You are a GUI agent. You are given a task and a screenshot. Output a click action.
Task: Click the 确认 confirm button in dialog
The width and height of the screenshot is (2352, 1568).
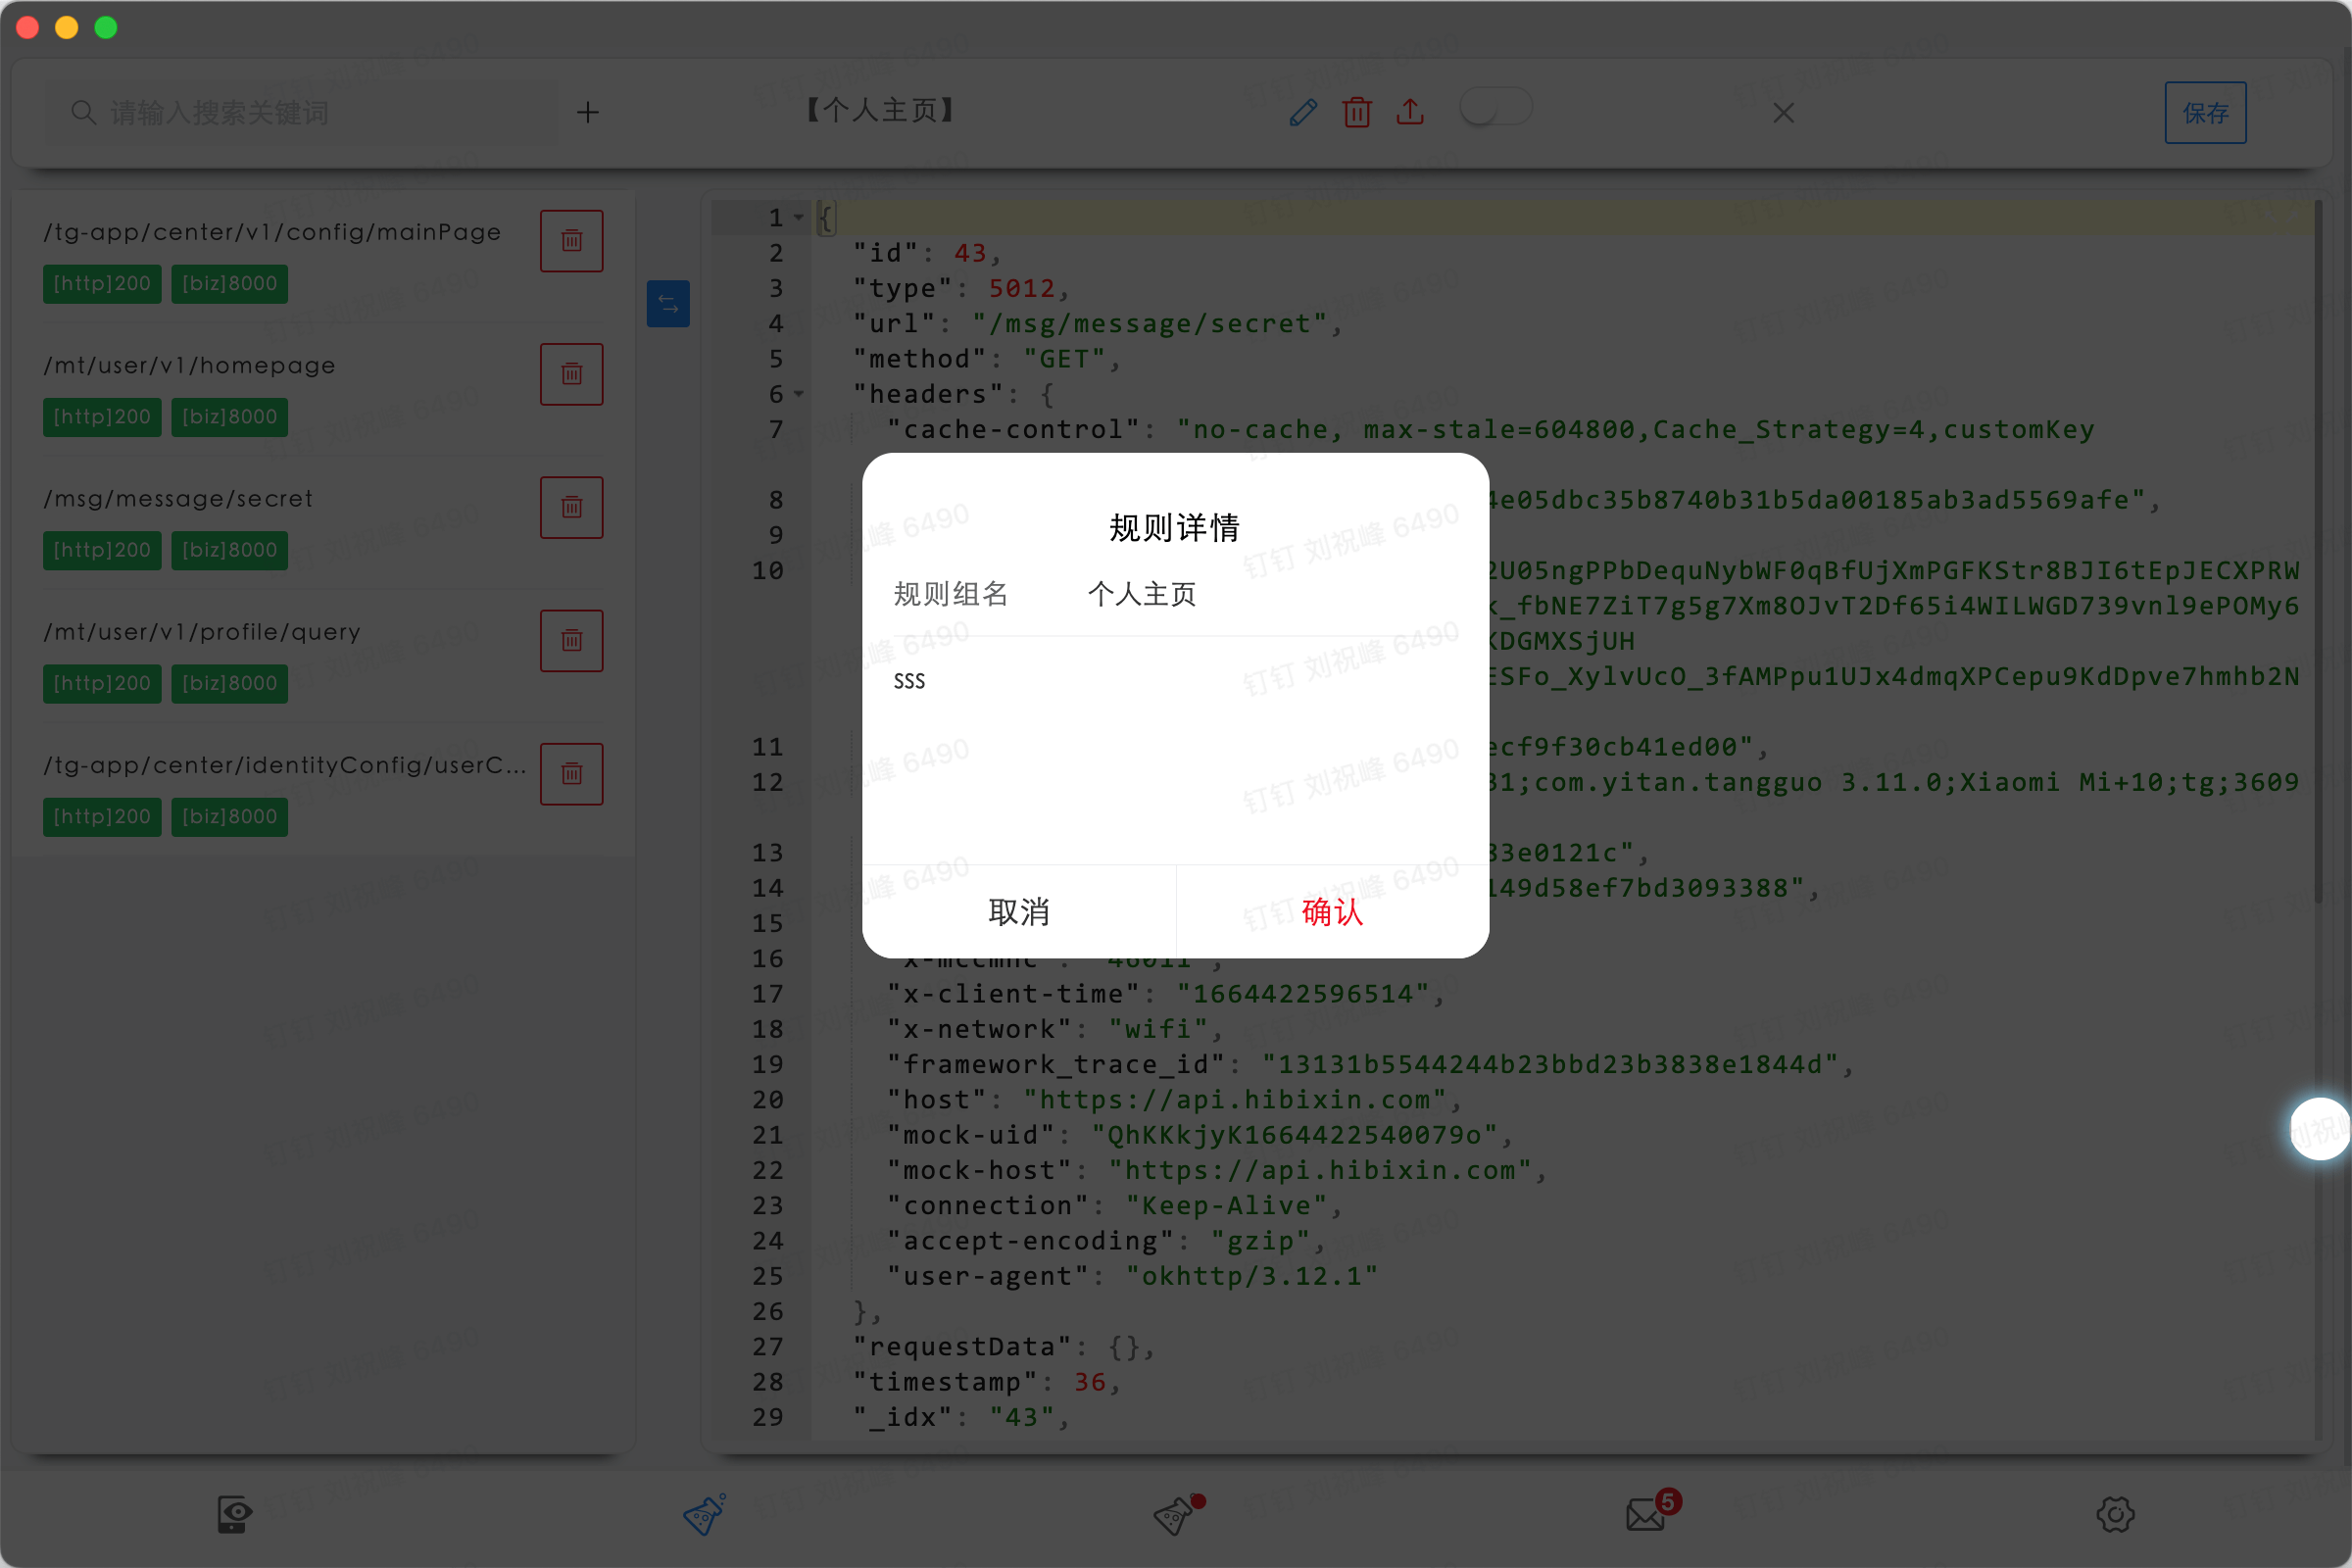[1332, 911]
